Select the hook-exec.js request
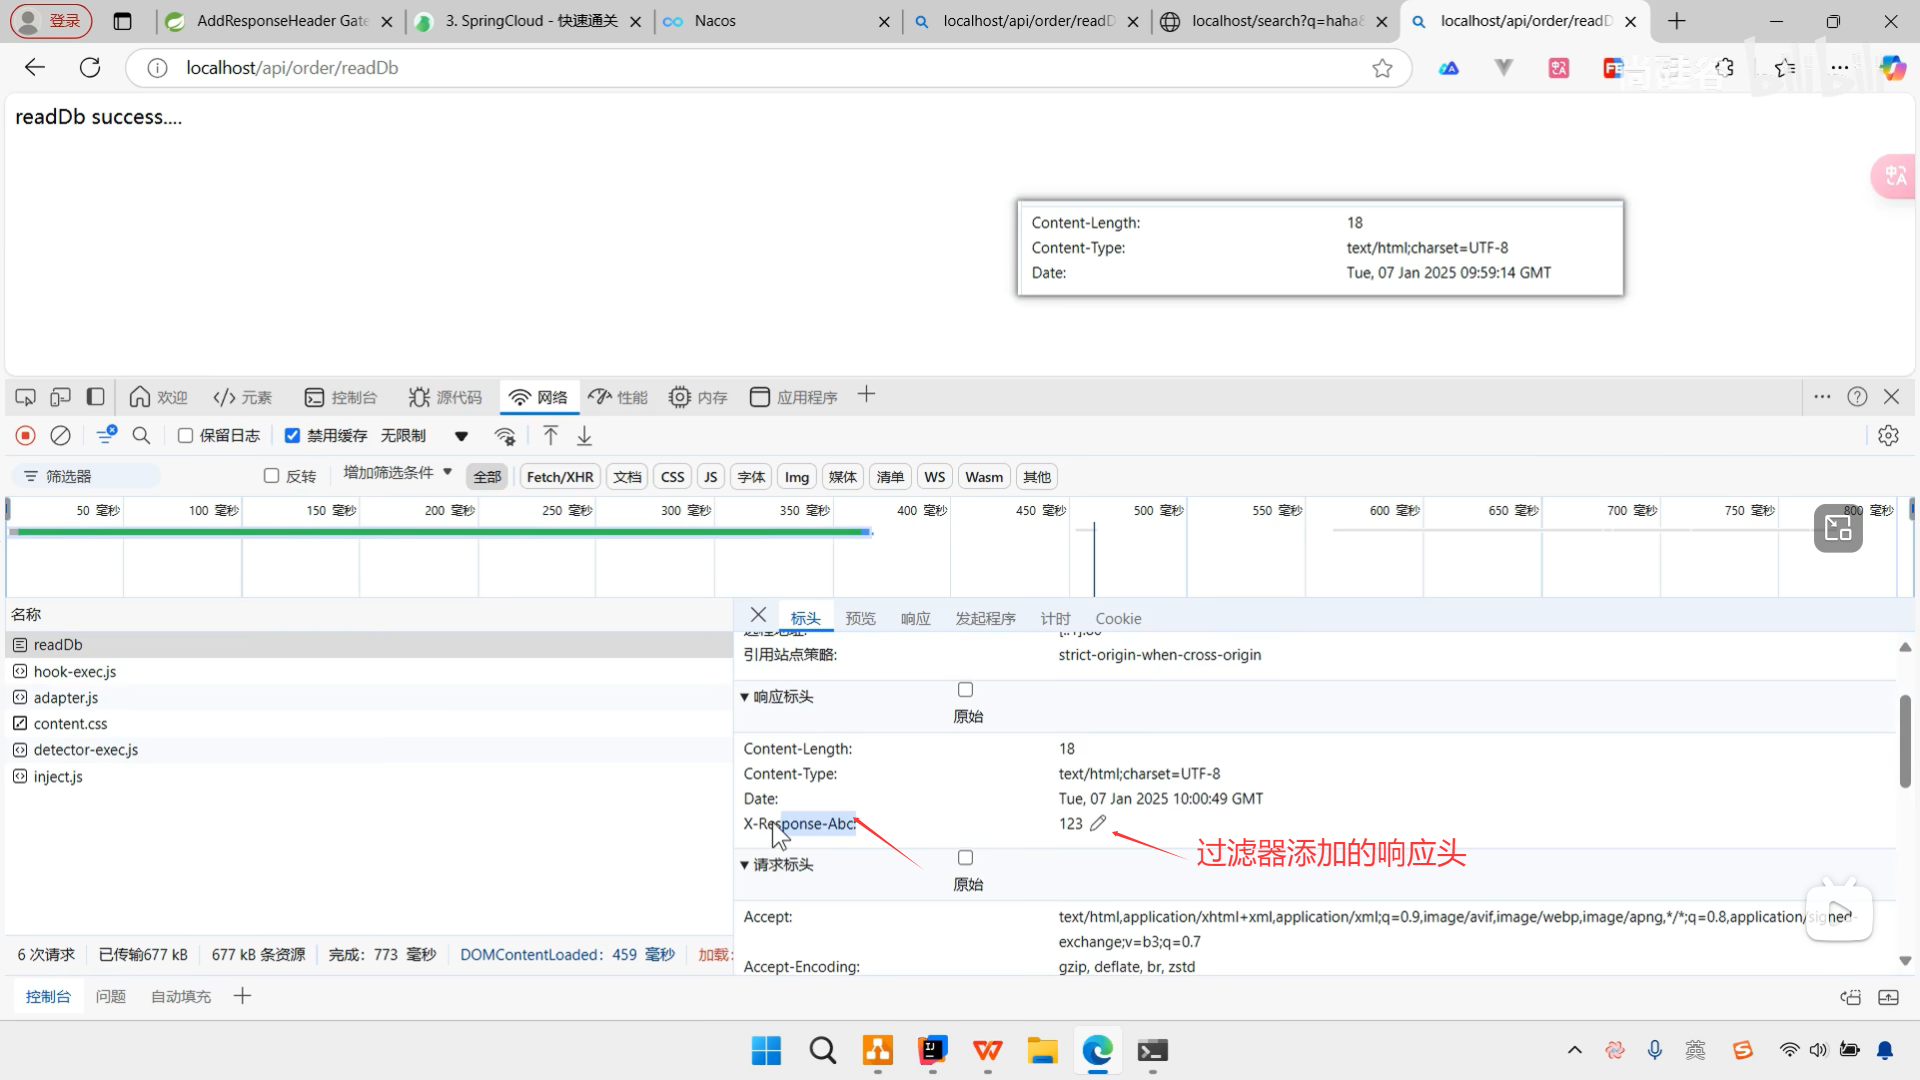The image size is (1920, 1080). tap(75, 672)
